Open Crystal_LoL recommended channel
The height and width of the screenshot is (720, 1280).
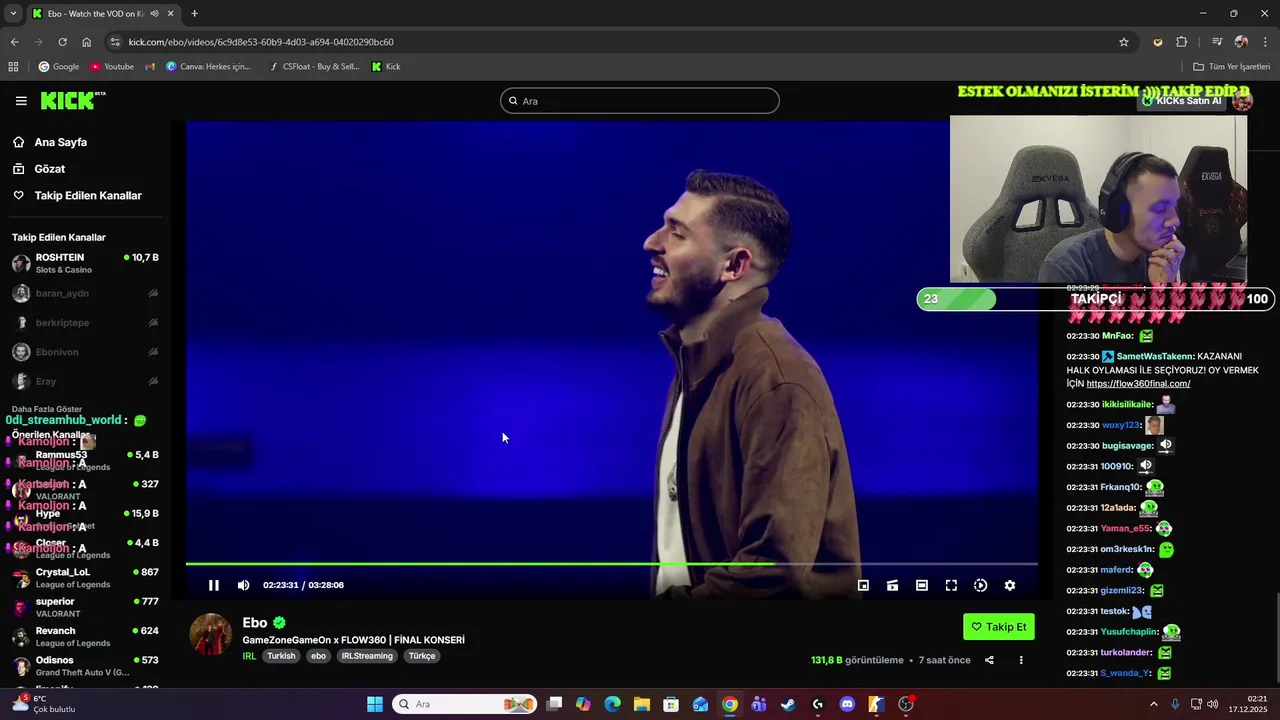(85, 578)
